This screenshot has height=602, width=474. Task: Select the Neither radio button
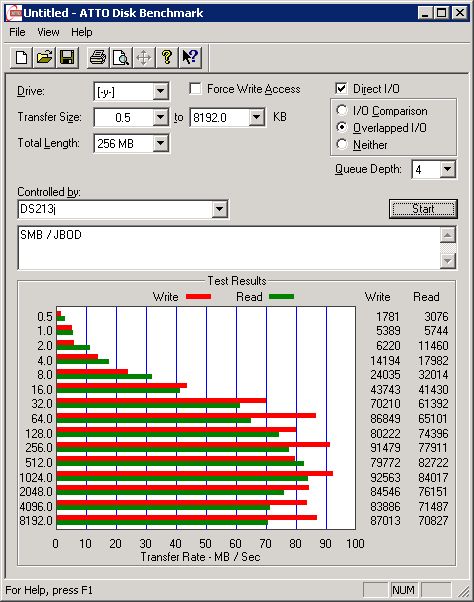click(x=342, y=144)
